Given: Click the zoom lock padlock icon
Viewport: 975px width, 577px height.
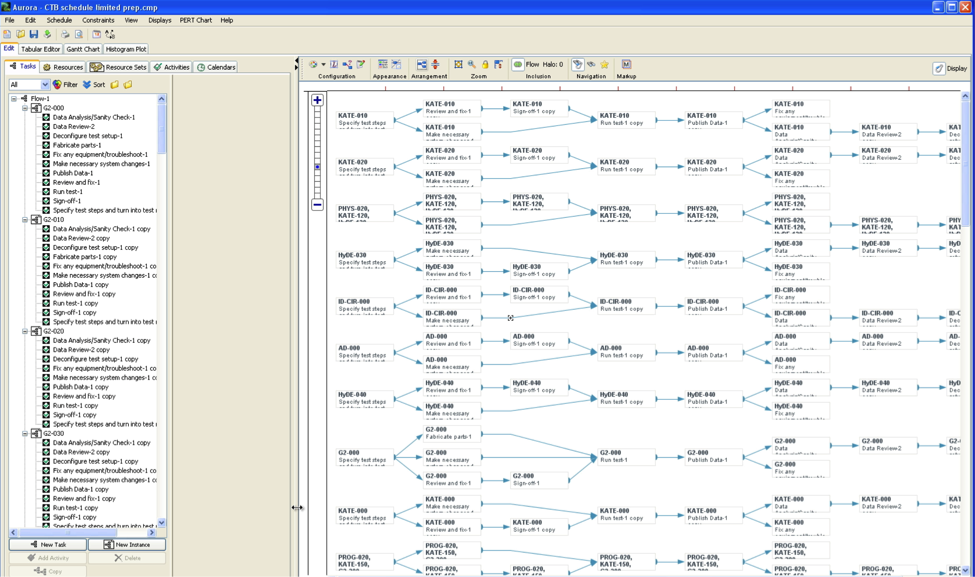Looking at the screenshot, I should (x=485, y=64).
